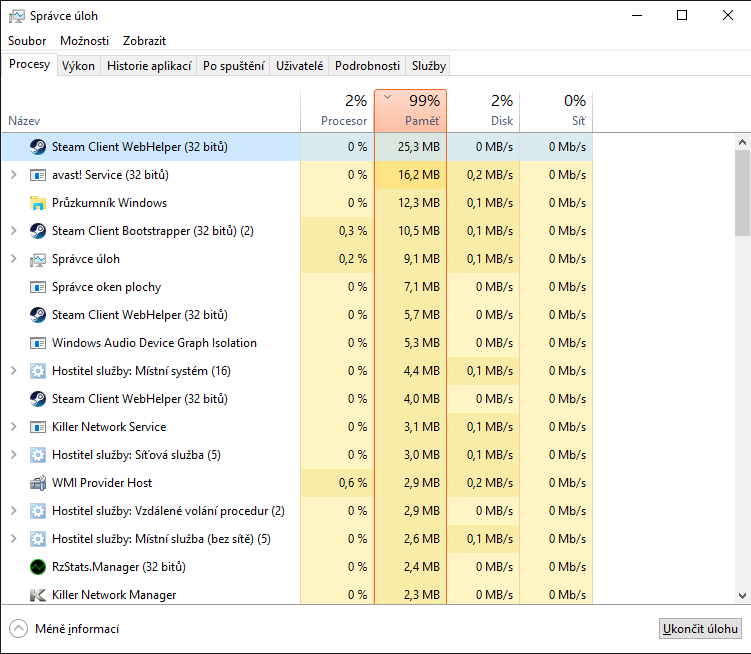Expand the Steam Client Bootstrapper group

(13, 231)
